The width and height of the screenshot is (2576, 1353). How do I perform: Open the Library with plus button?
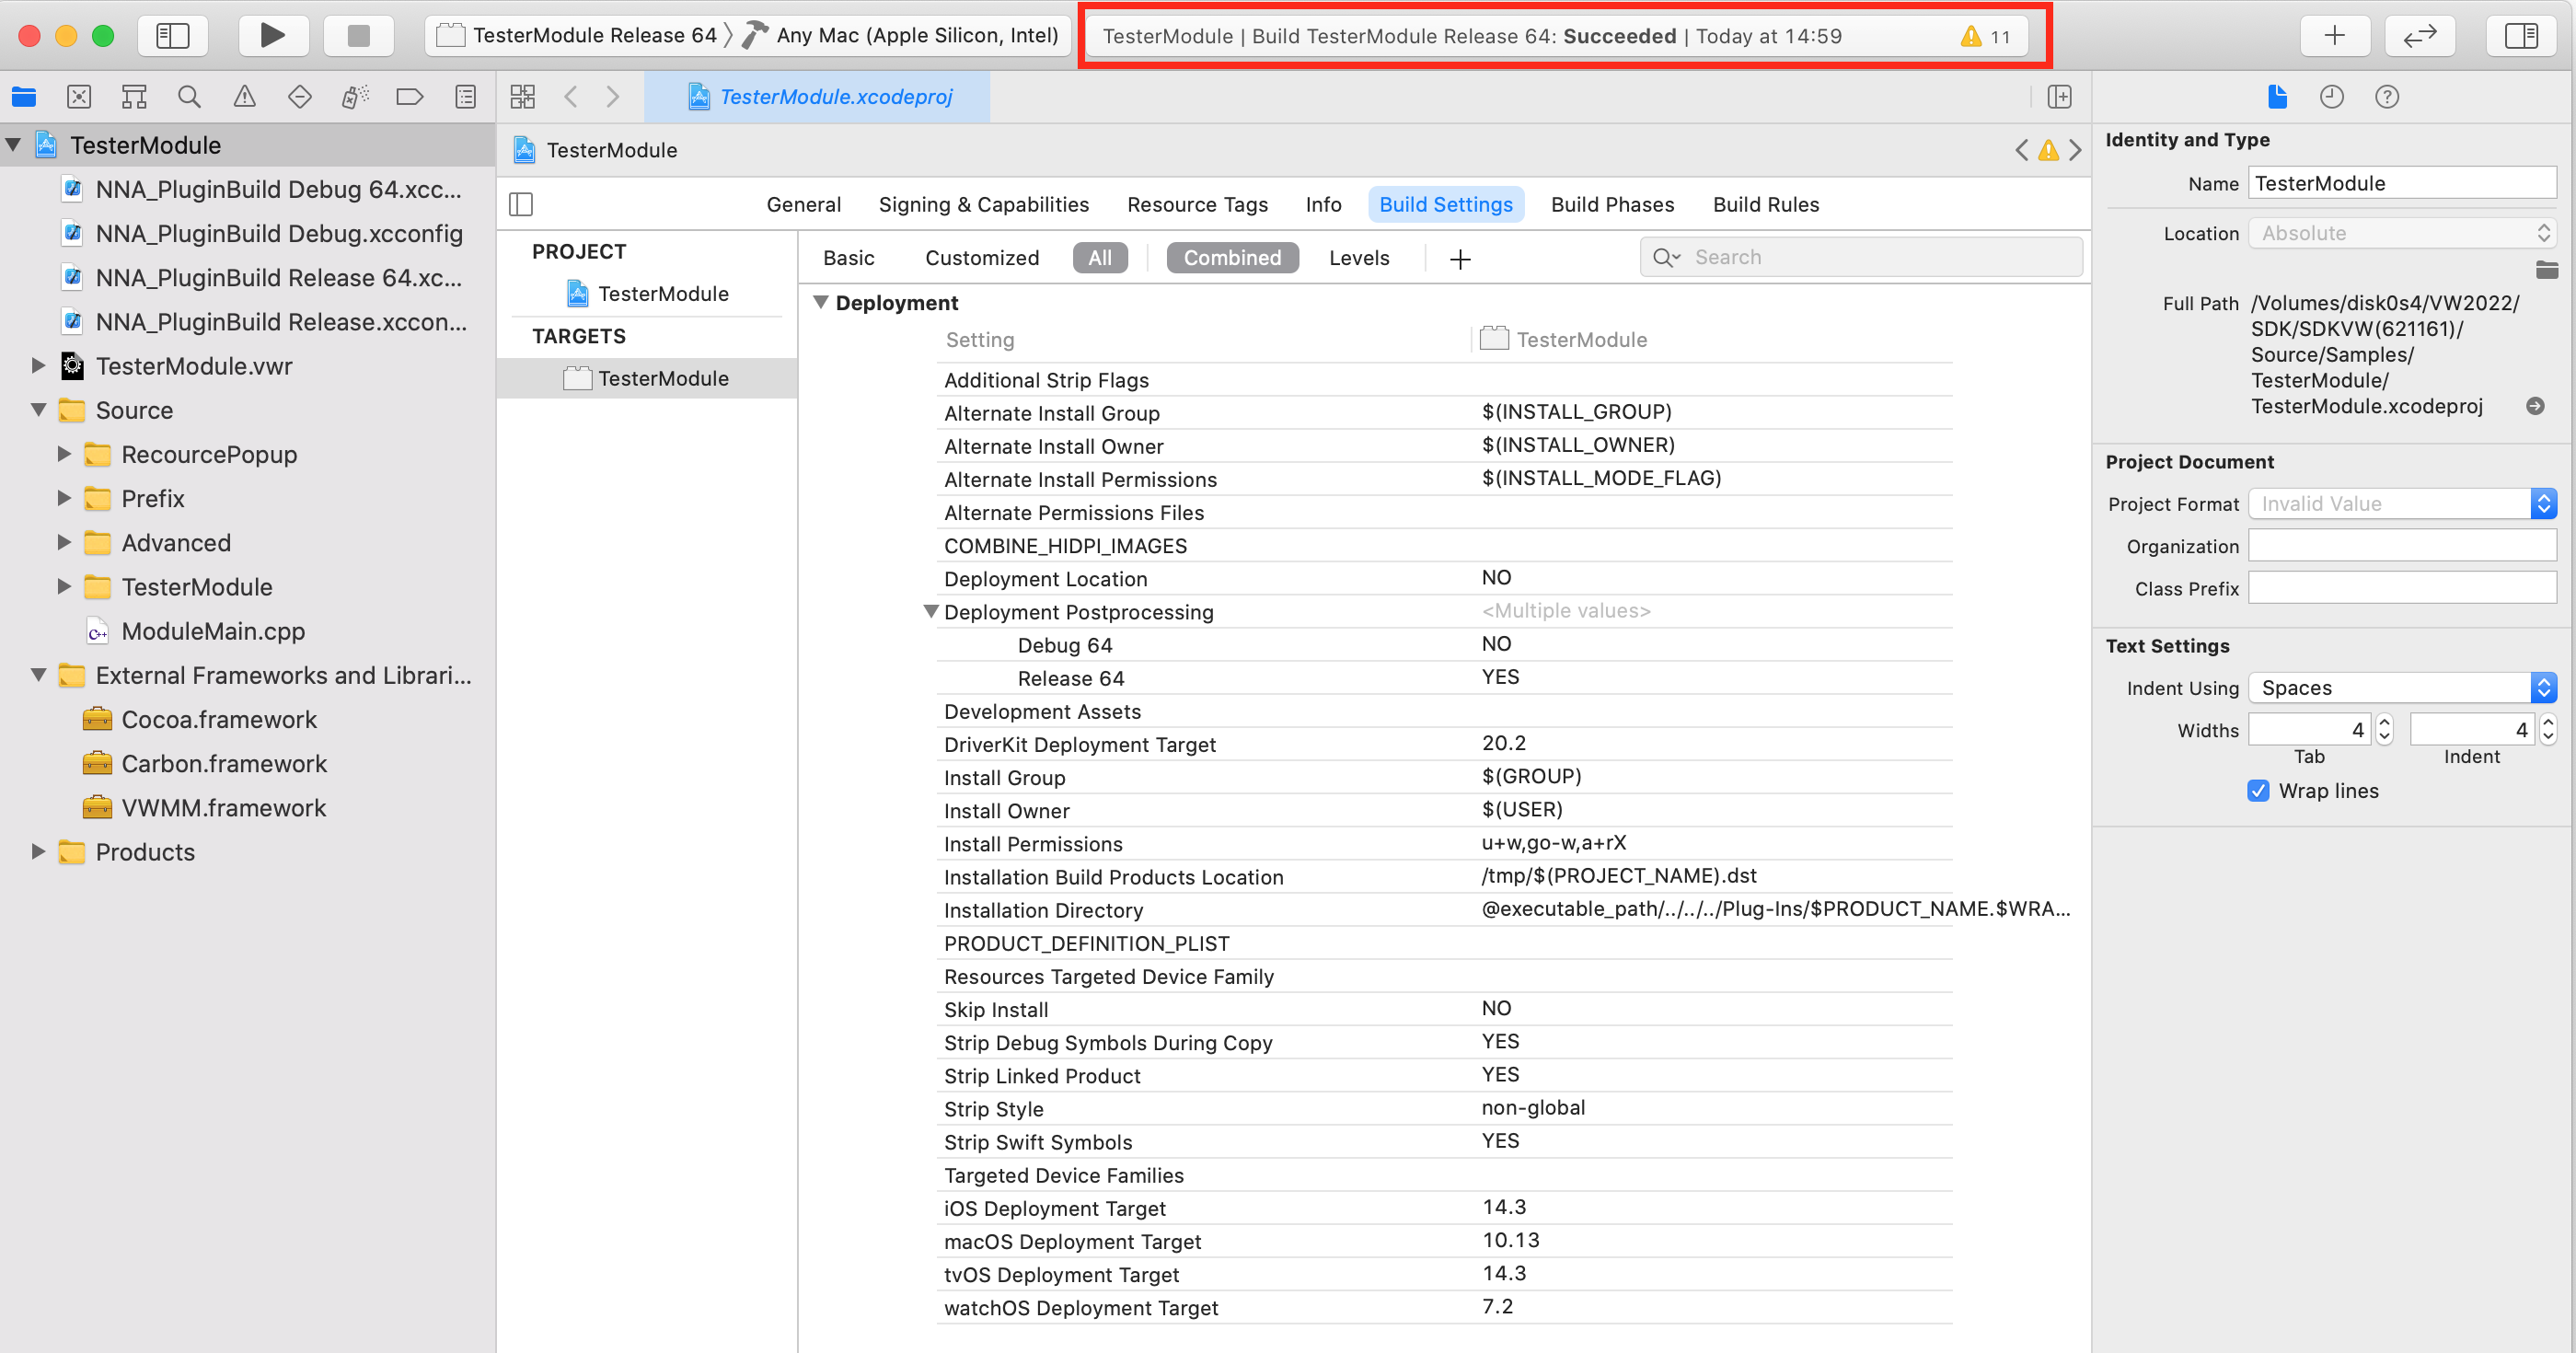[2335, 36]
